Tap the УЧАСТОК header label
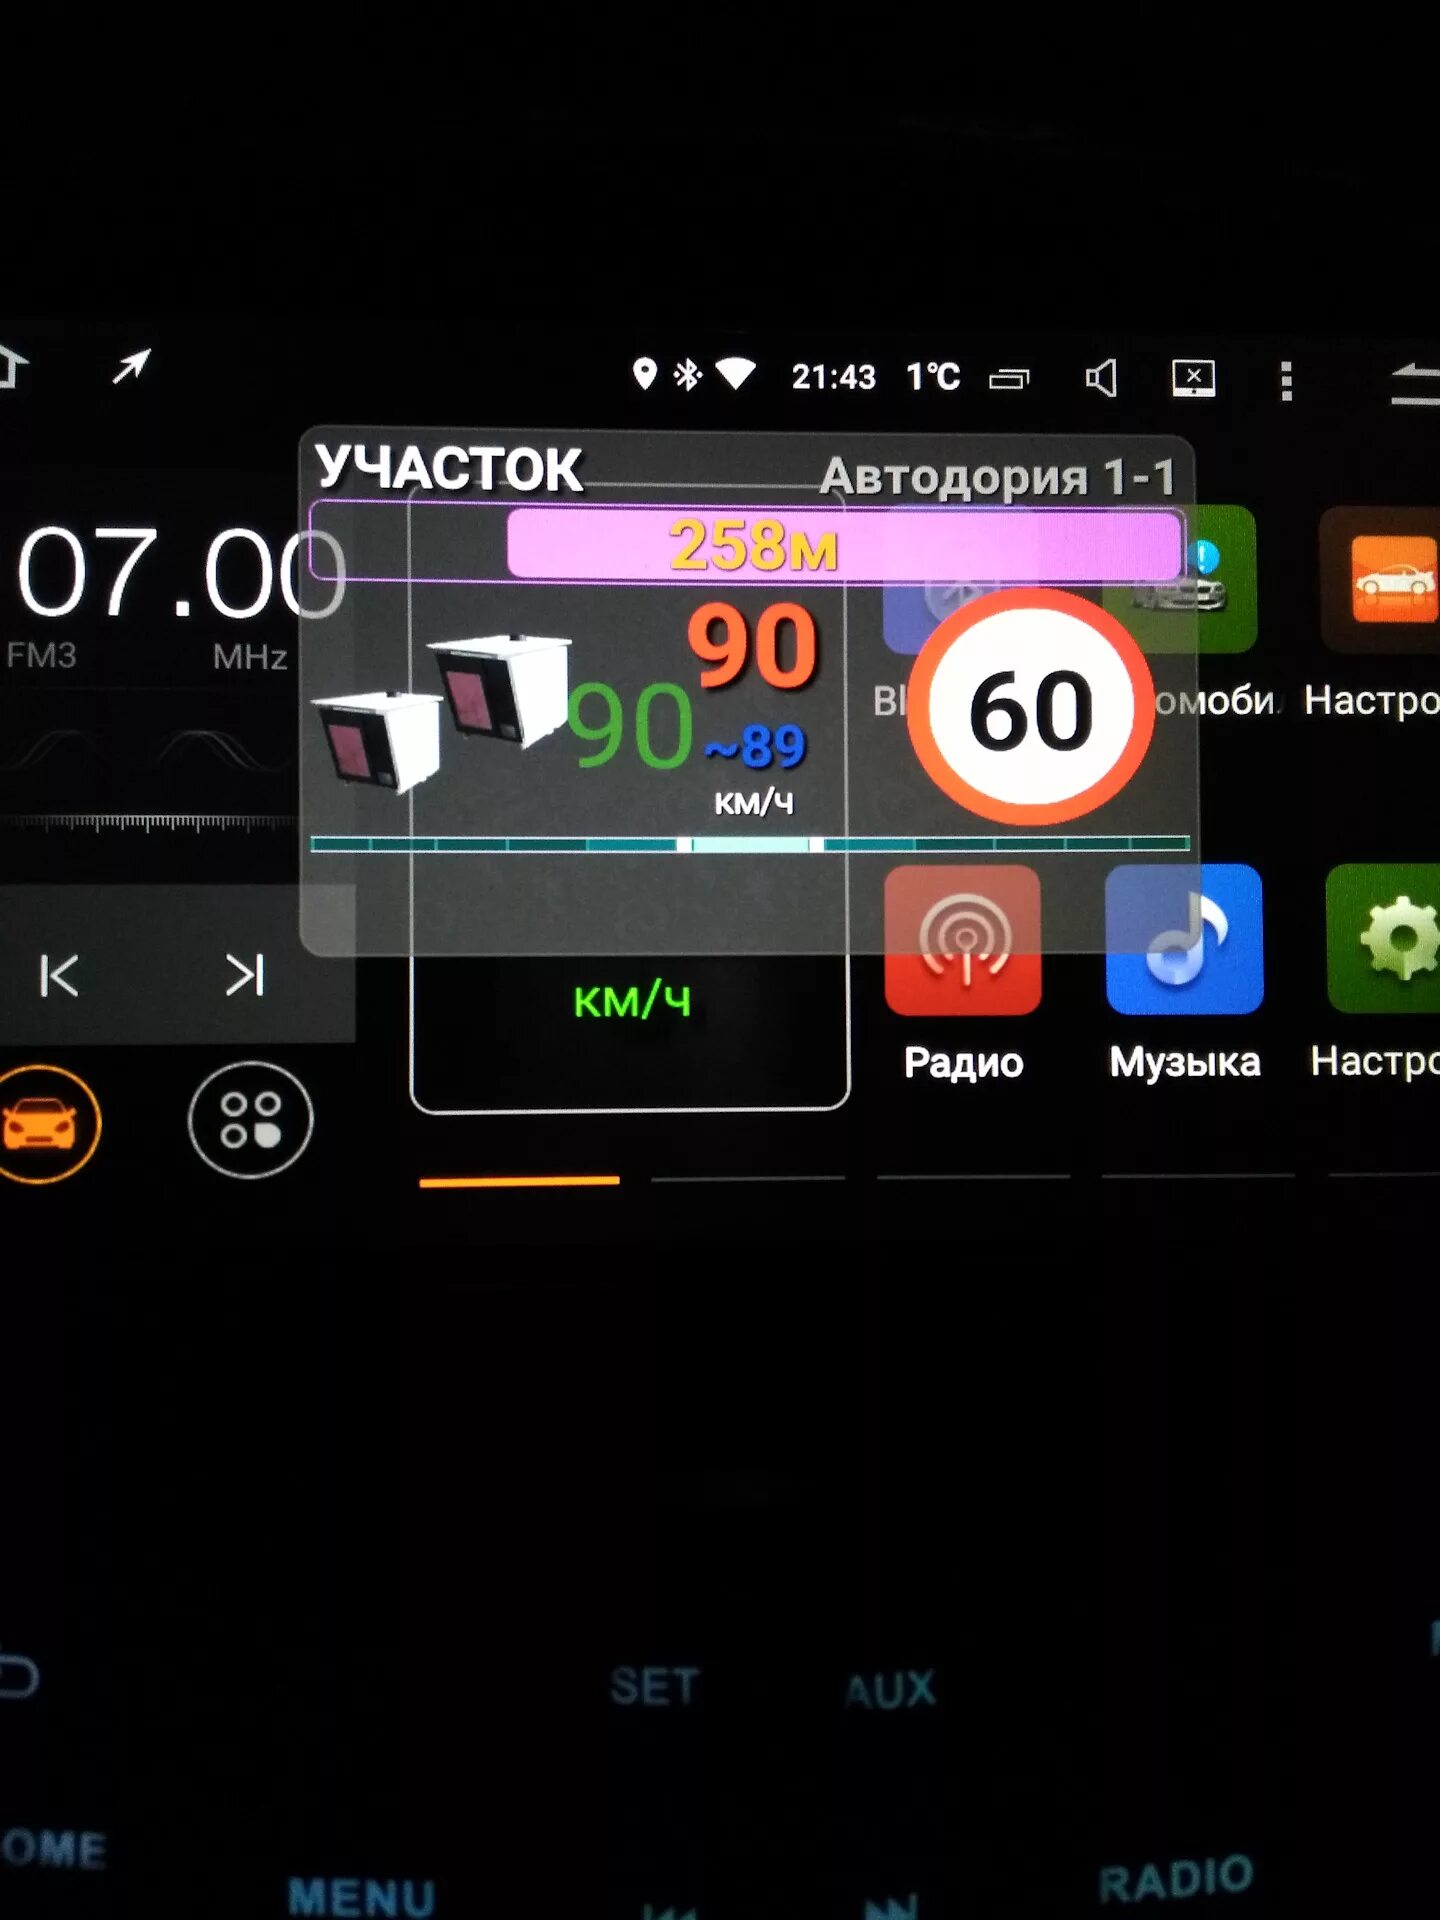This screenshot has height=1920, width=1440. pos(448,468)
